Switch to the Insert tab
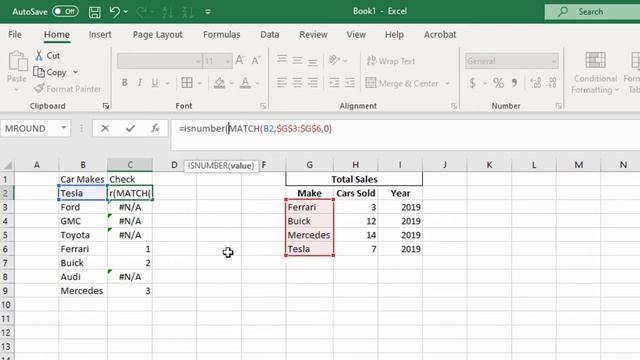This screenshot has width=640, height=360. (x=100, y=35)
